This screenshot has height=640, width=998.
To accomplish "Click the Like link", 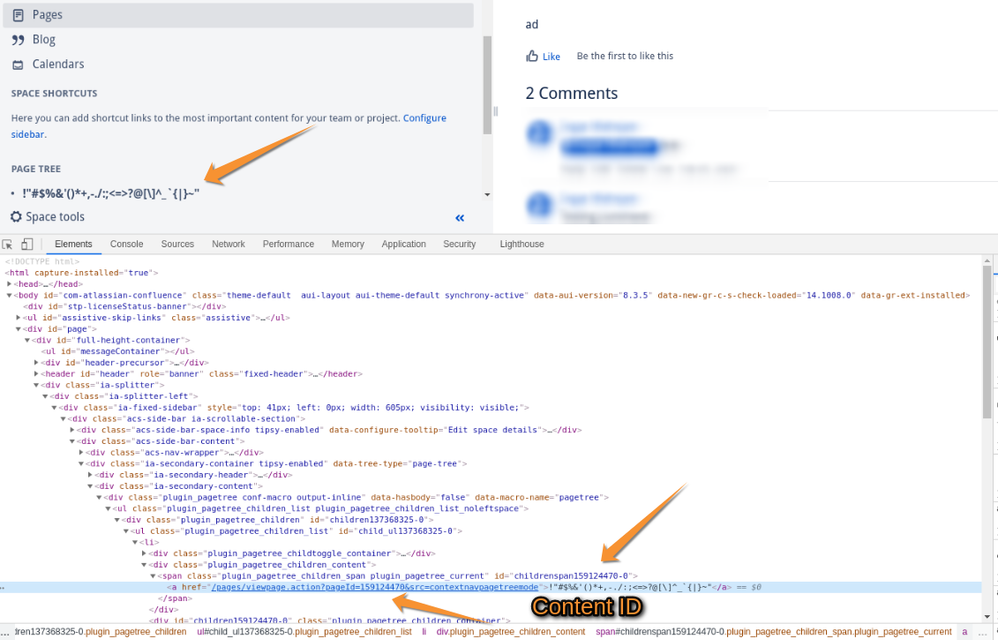I will coord(551,57).
